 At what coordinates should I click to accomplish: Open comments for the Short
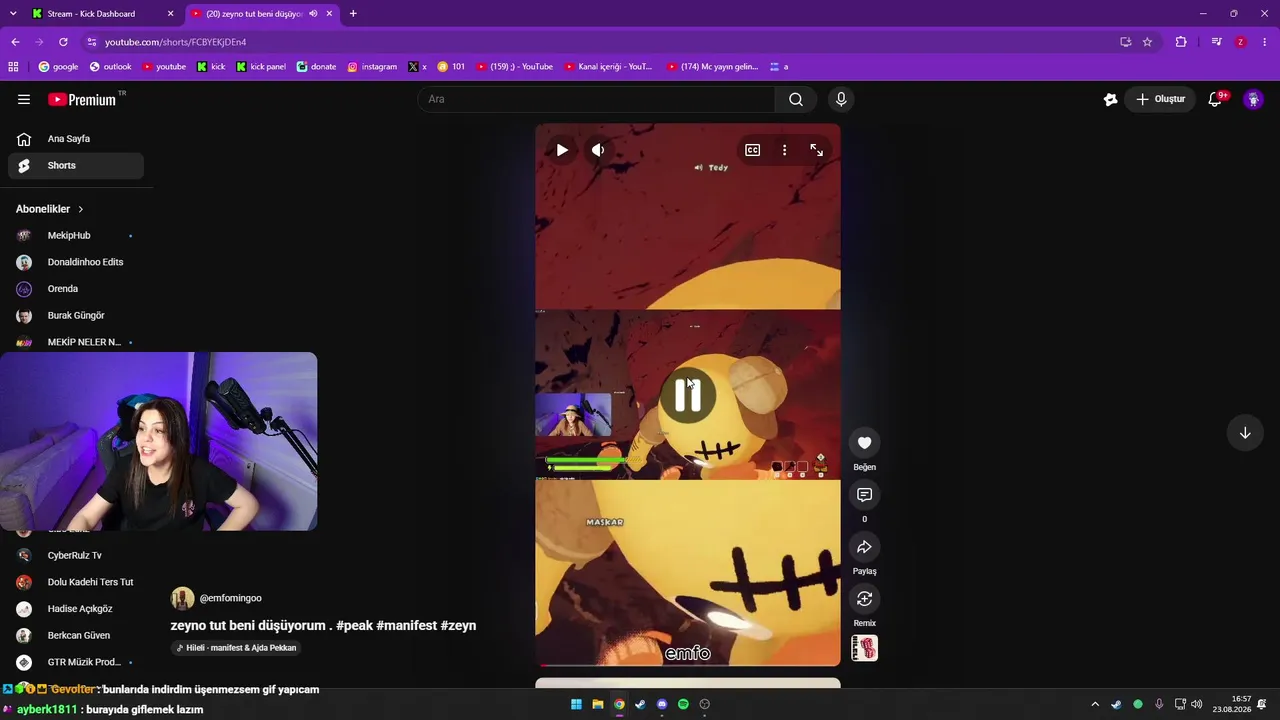(x=865, y=495)
